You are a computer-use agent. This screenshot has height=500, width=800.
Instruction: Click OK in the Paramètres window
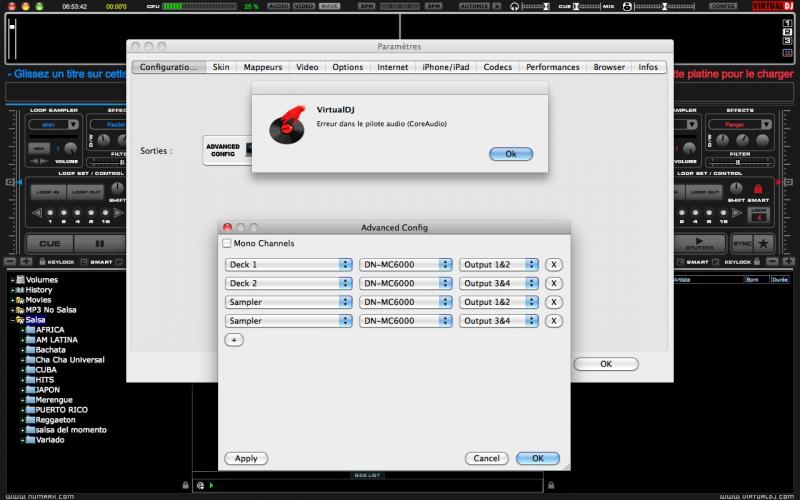606,364
